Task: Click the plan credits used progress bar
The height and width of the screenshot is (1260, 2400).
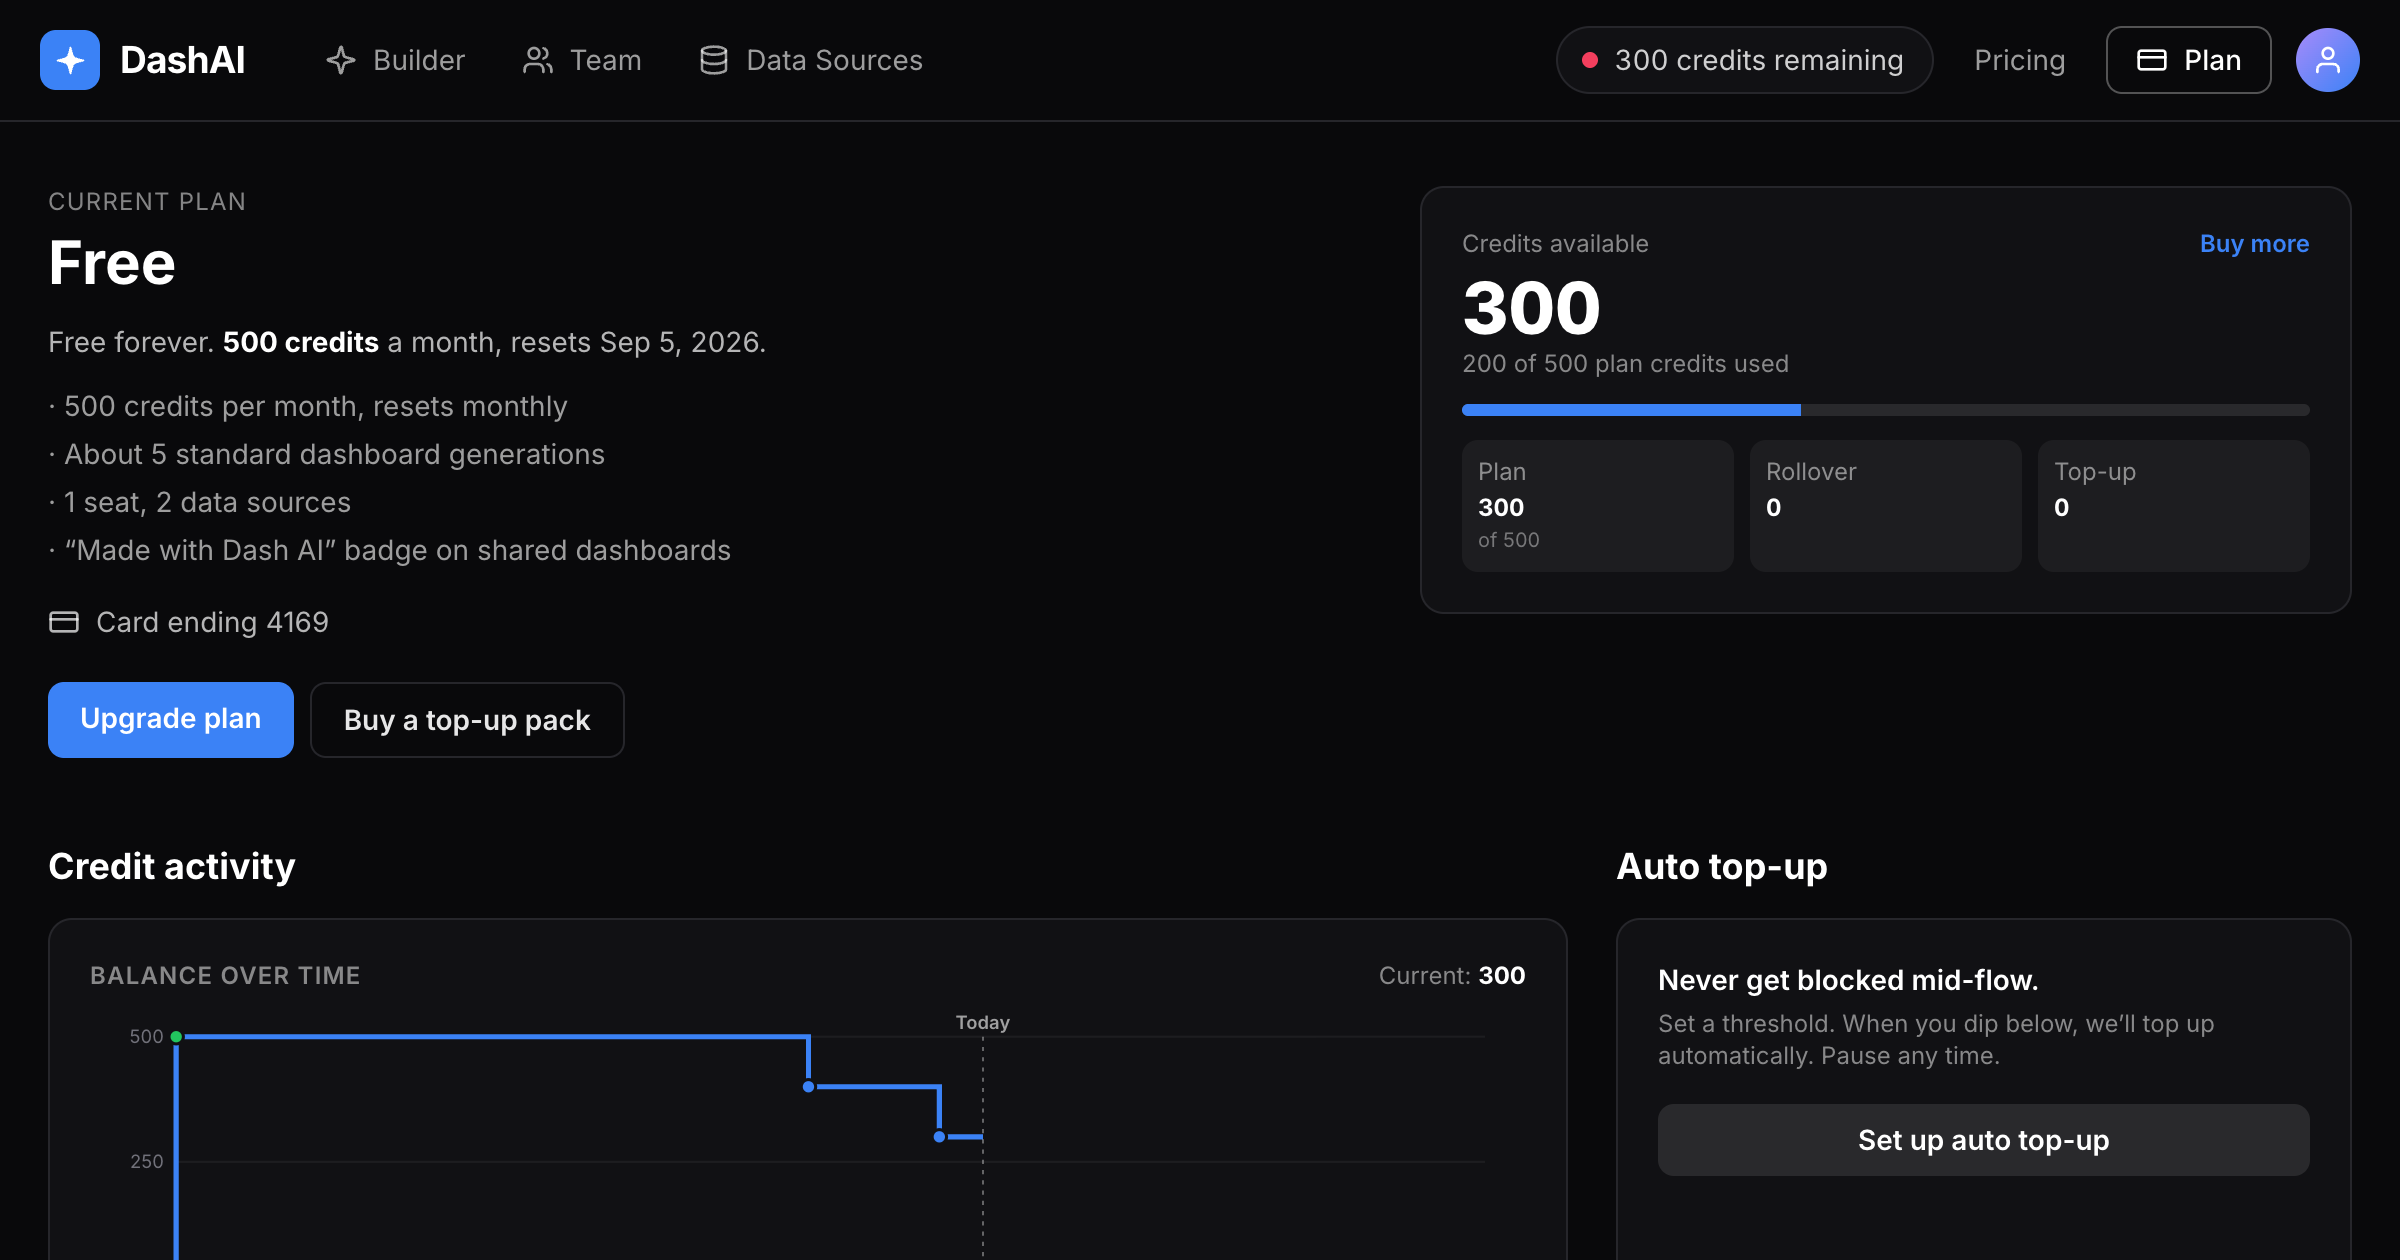Action: click(1885, 410)
